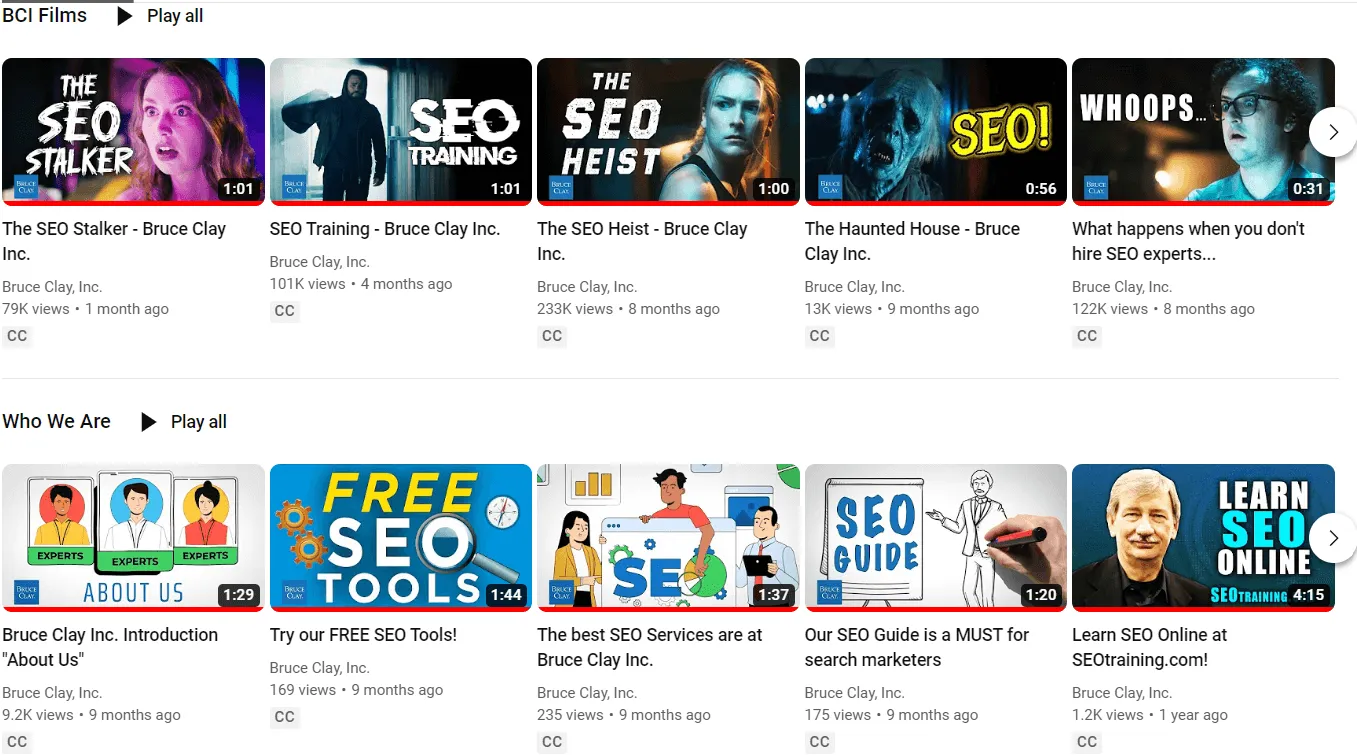Image resolution: width=1357 pixels, height=755 pixels.
Task: Open The SEO Heist video thumbnail
Action: (668, 131)
